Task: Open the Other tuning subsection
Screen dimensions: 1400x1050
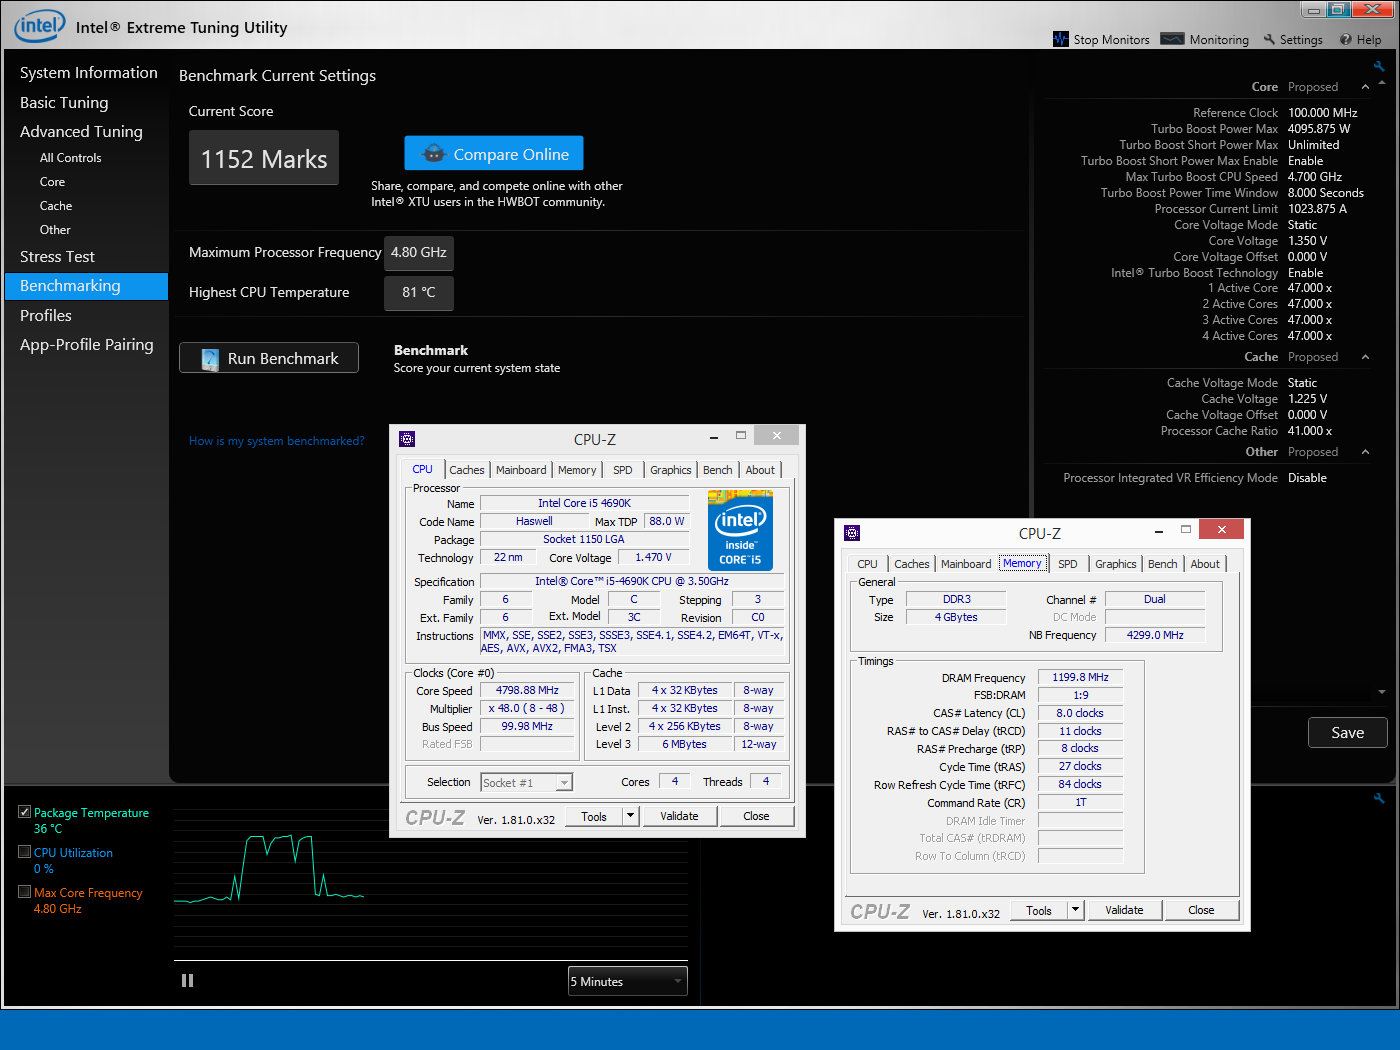Action: tap(55, 230)
